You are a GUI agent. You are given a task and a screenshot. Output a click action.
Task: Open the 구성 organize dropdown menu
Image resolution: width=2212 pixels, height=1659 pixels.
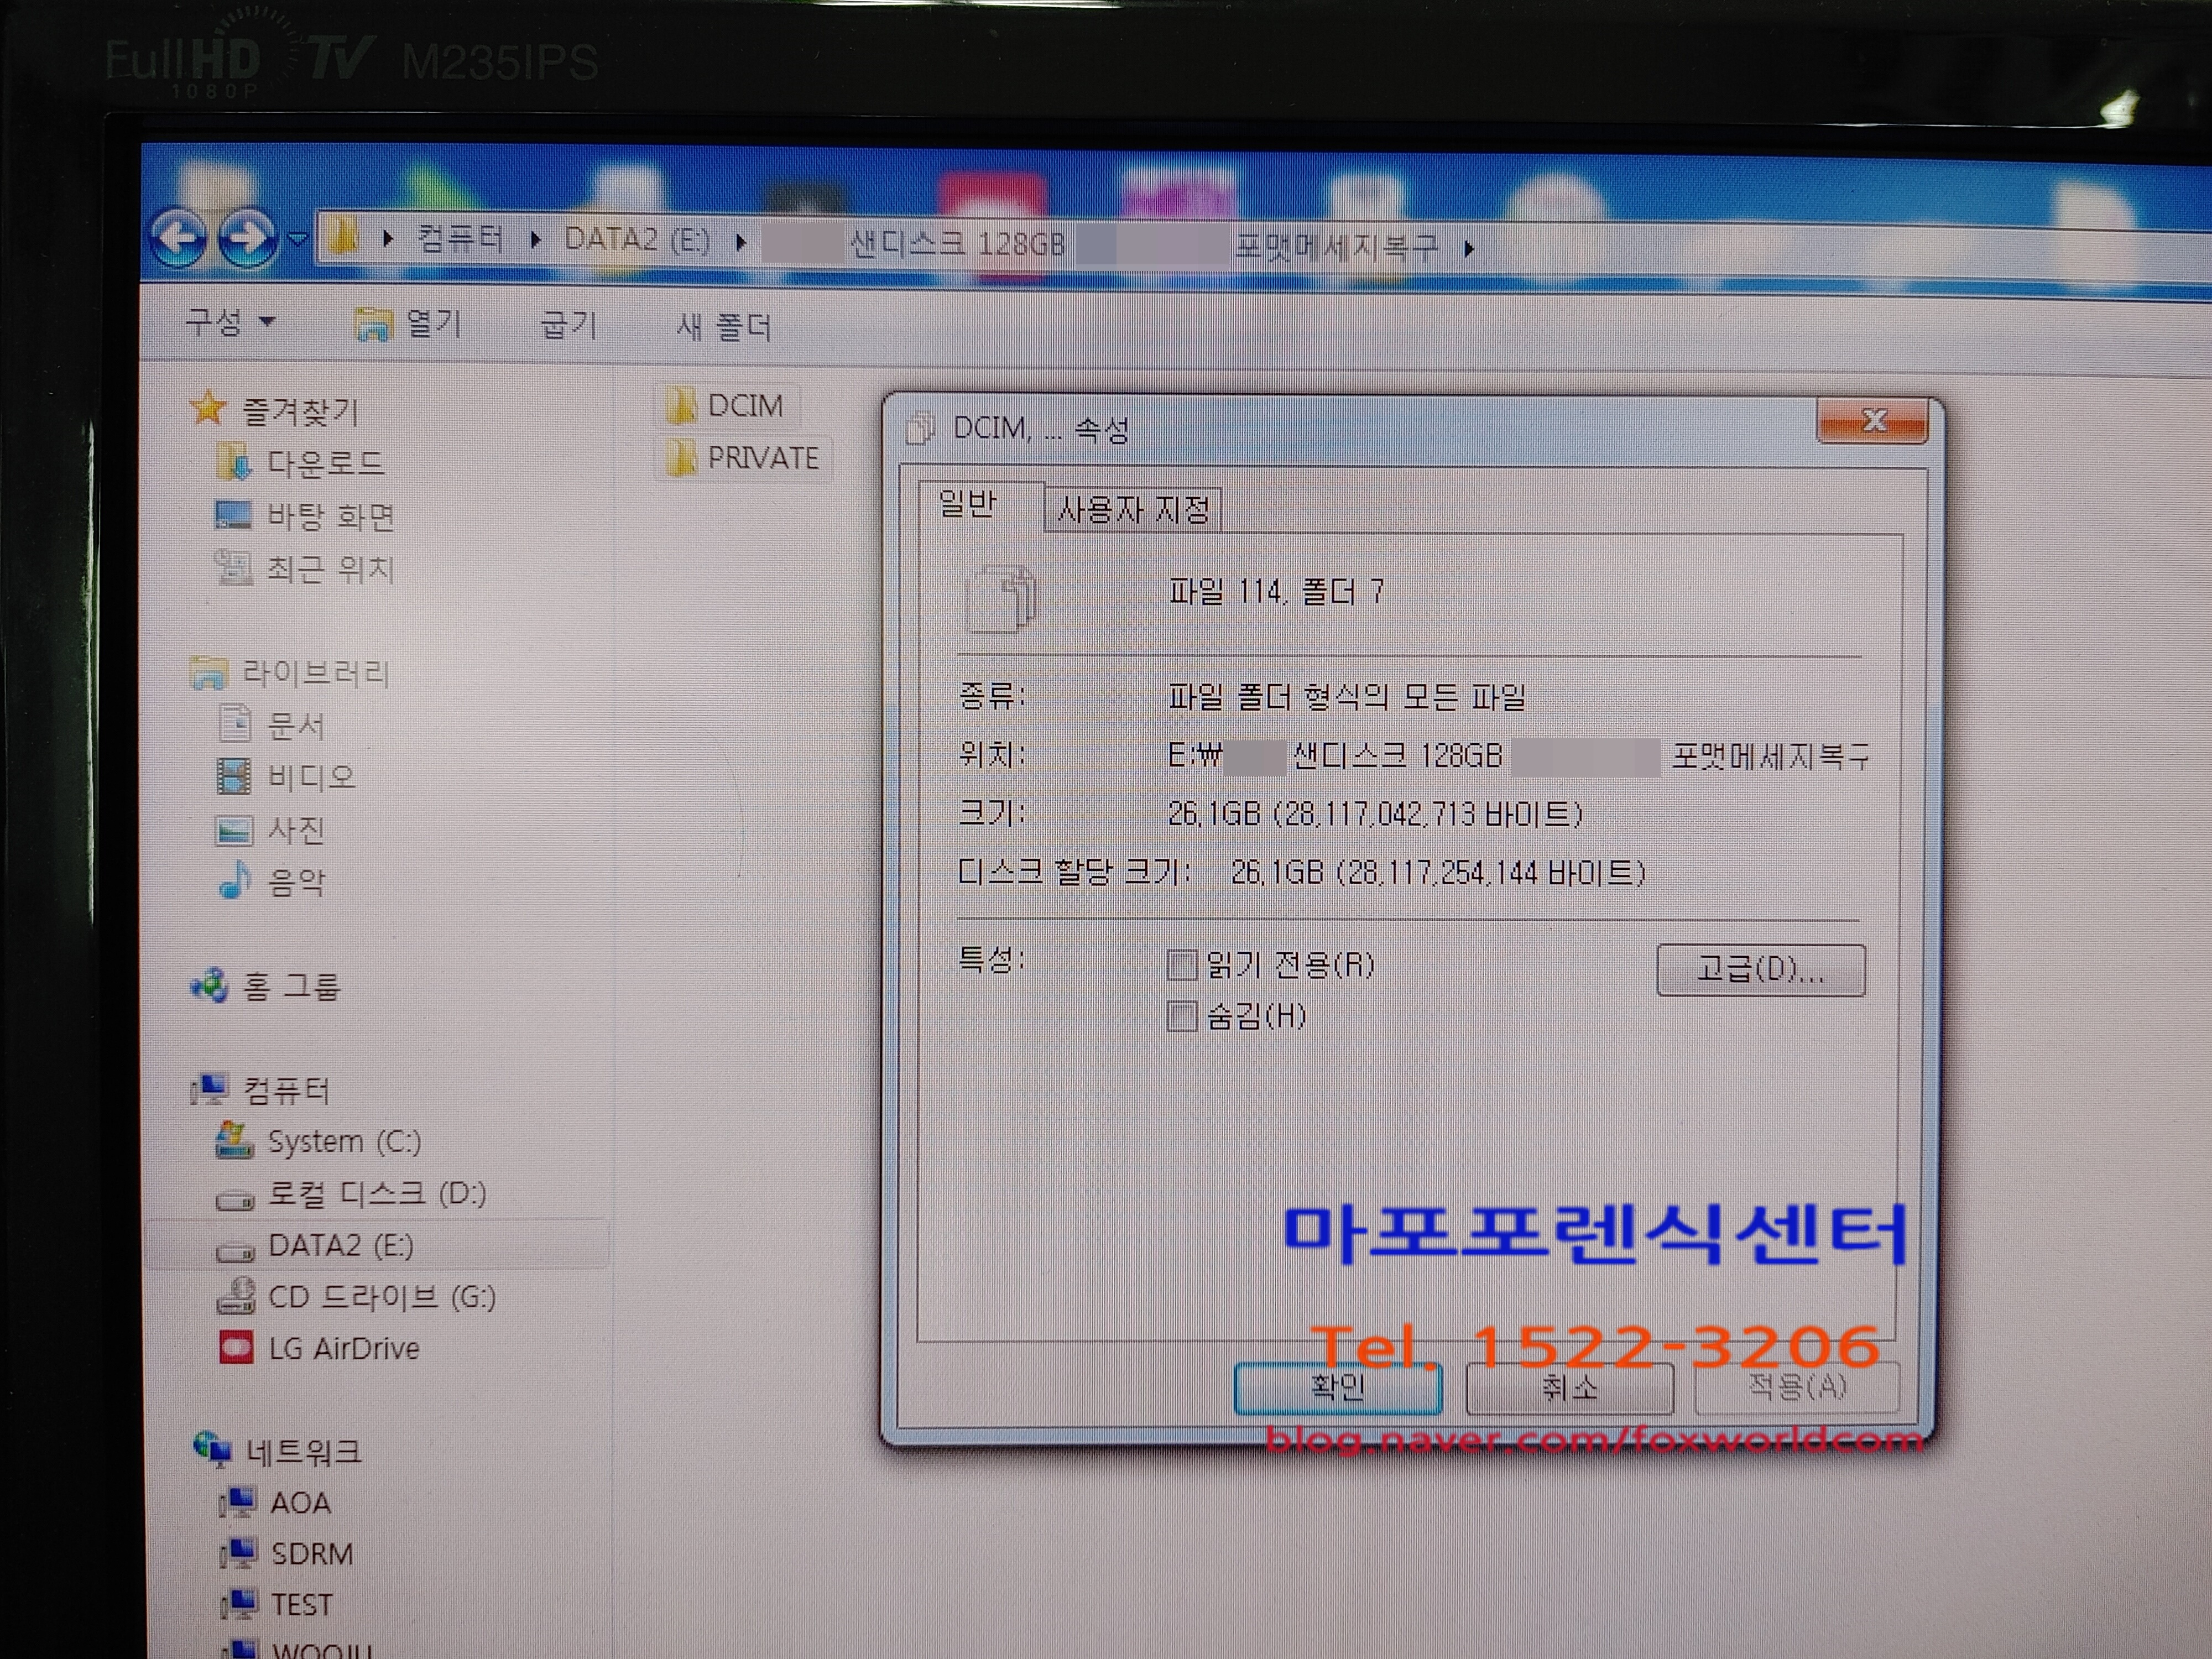pos(230,321)
